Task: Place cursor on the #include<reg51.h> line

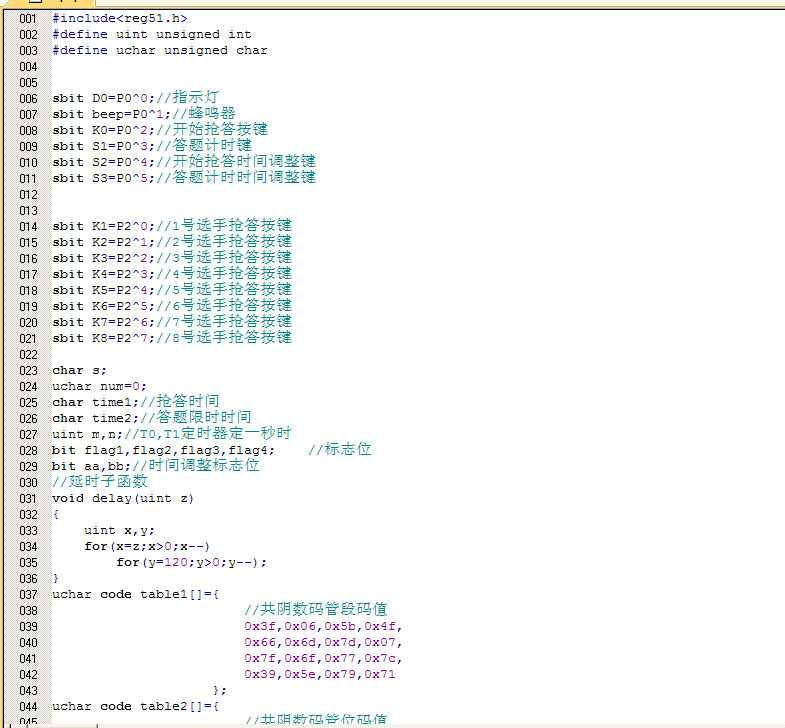Action: click(119, 18)
